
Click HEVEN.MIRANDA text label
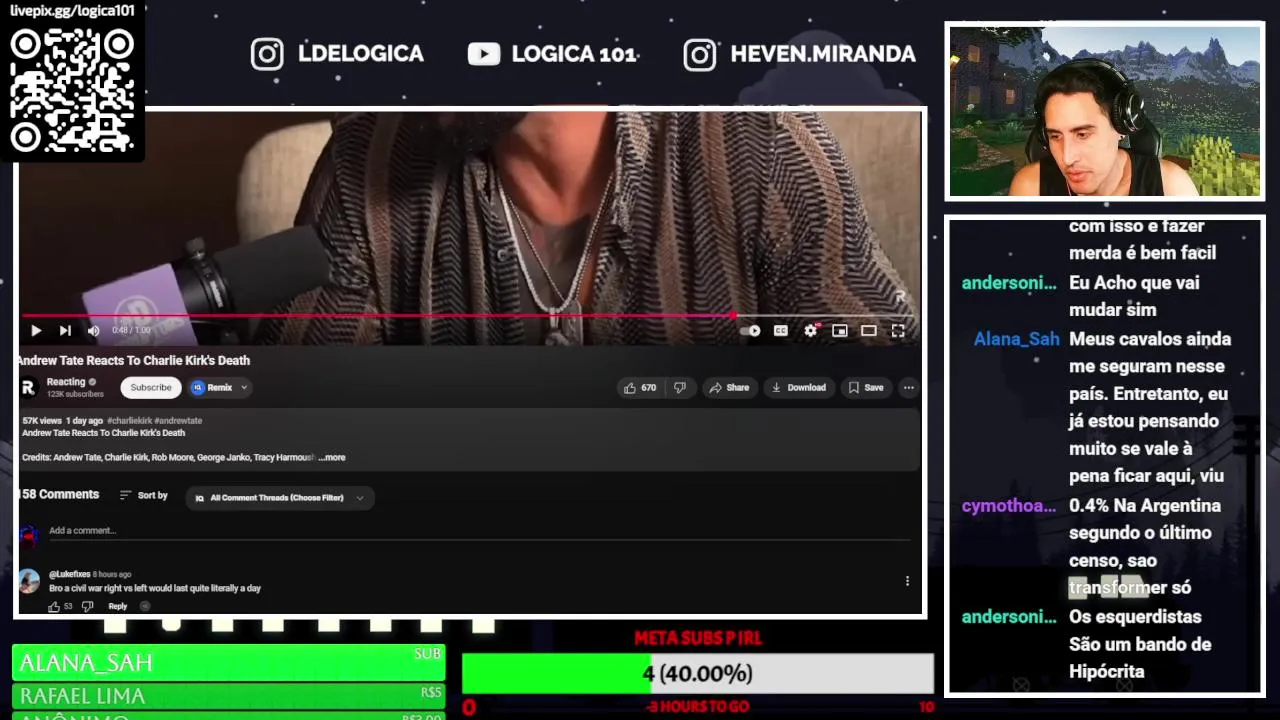click(823, 54)
